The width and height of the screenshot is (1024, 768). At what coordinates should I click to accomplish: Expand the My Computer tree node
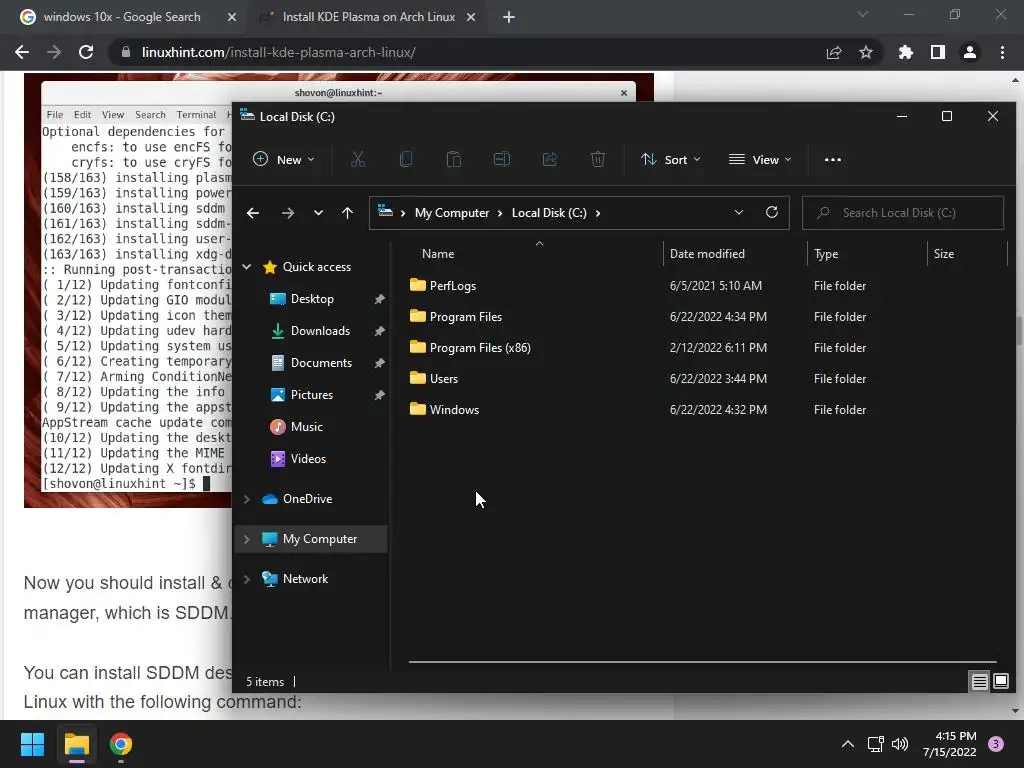click(x=247, y=539)
